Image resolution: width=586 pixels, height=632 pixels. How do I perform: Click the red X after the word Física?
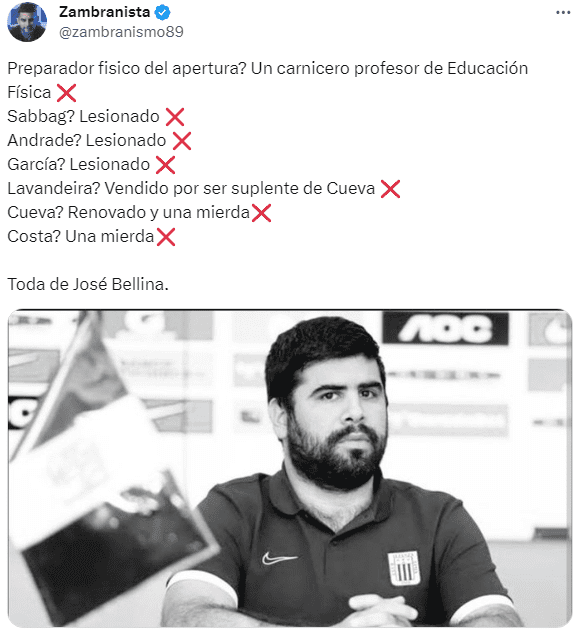pos(66,93)
